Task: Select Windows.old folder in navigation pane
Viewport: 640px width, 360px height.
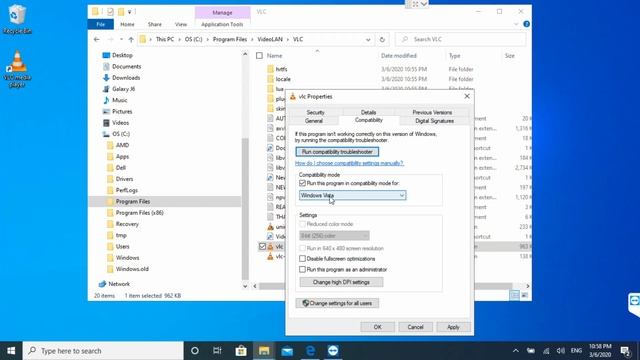Action: (132, 269)
